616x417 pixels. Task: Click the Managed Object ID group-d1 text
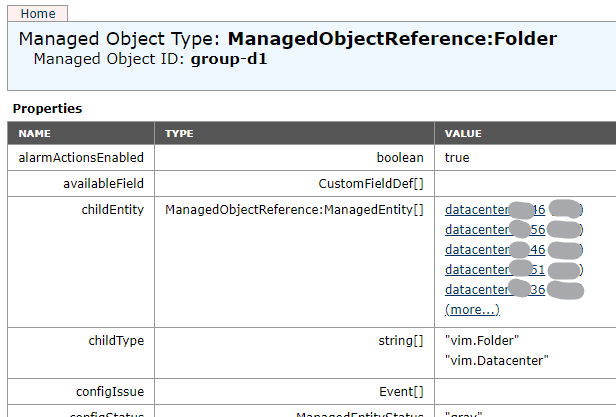[229, 59]
